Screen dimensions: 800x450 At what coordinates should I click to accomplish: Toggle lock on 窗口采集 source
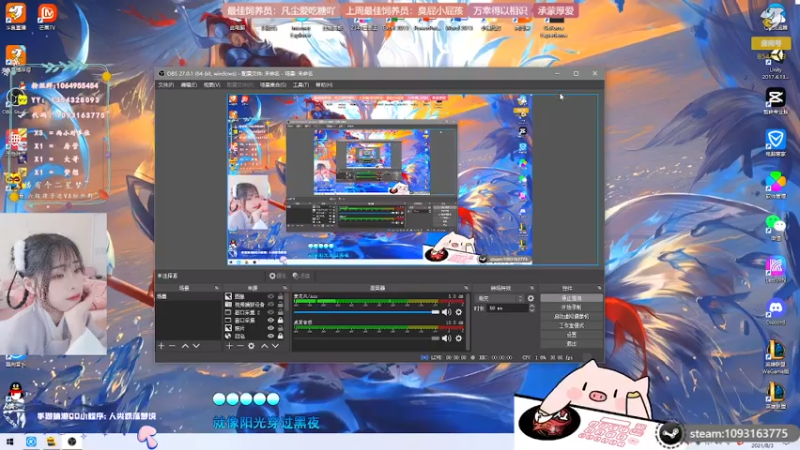click(x=280, y=320)
